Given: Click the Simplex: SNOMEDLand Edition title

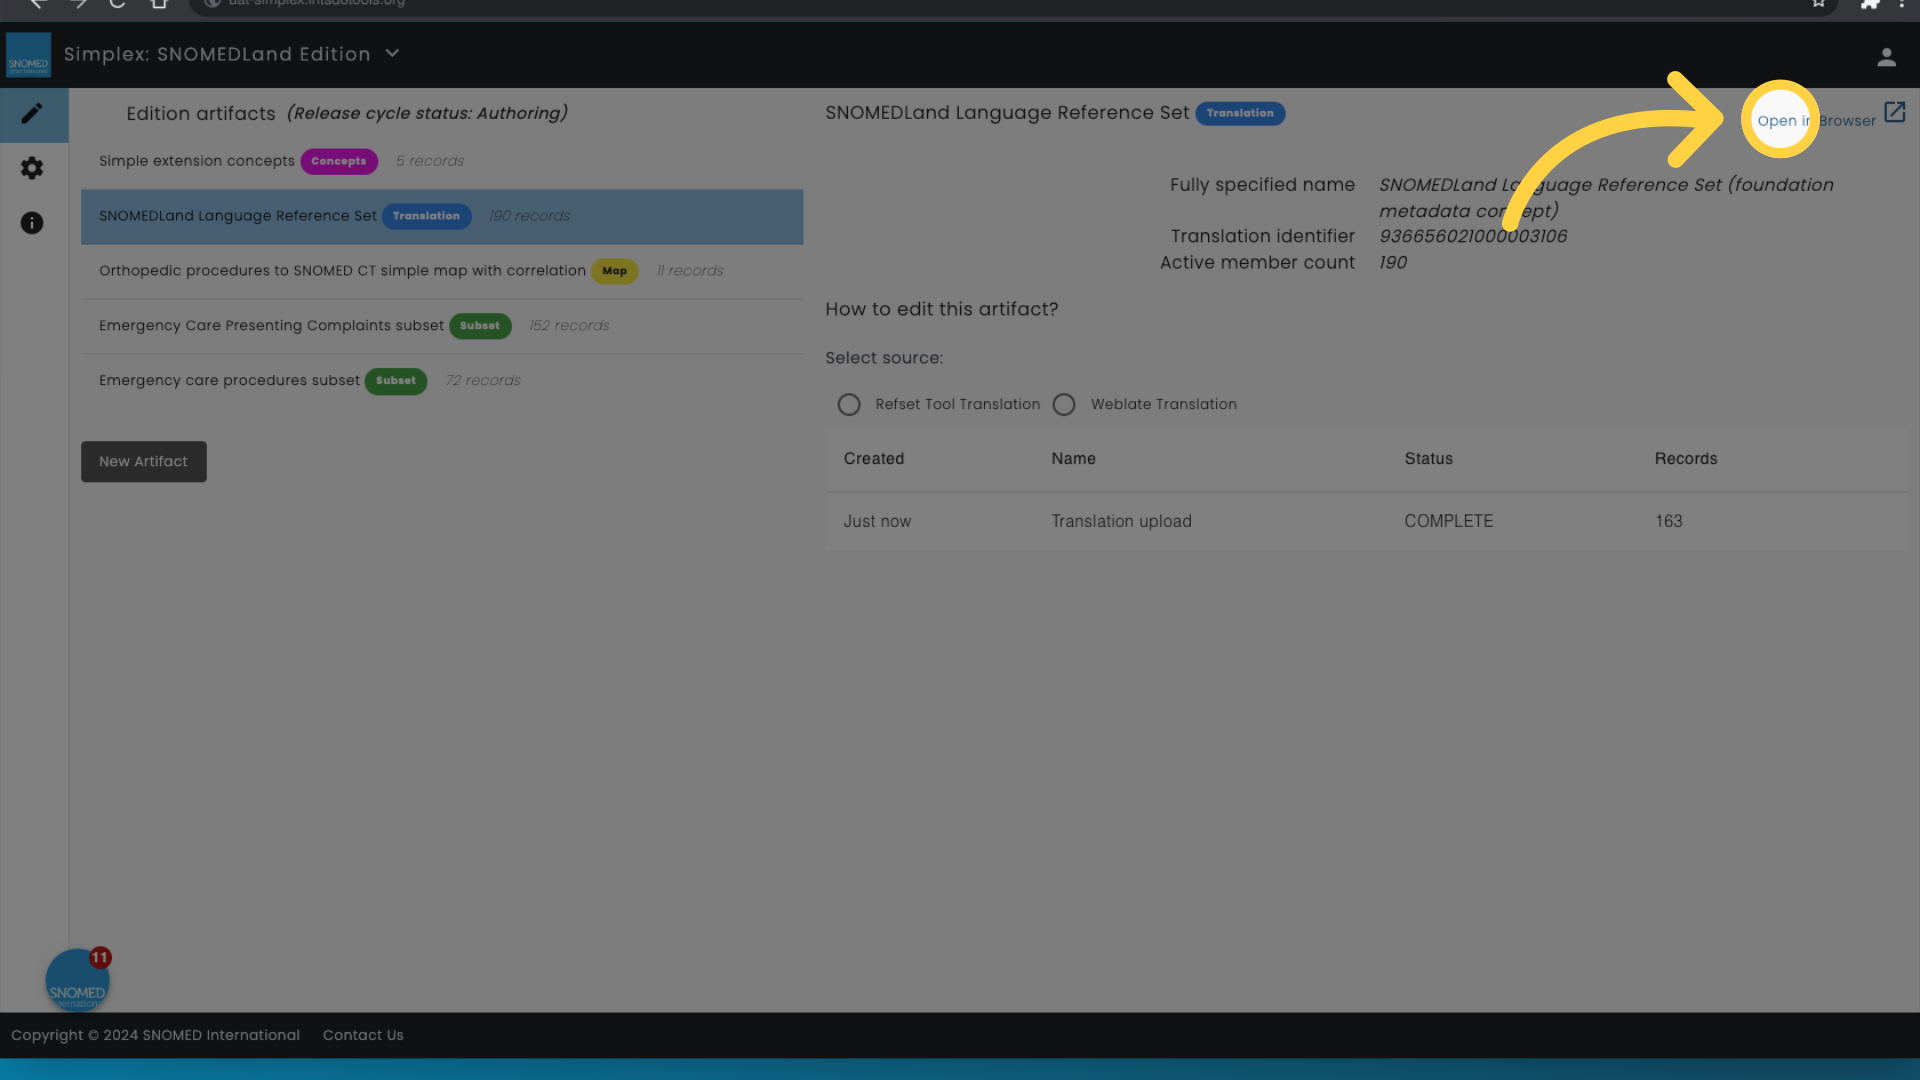Looking at the screenshot, I should (217, 54).
